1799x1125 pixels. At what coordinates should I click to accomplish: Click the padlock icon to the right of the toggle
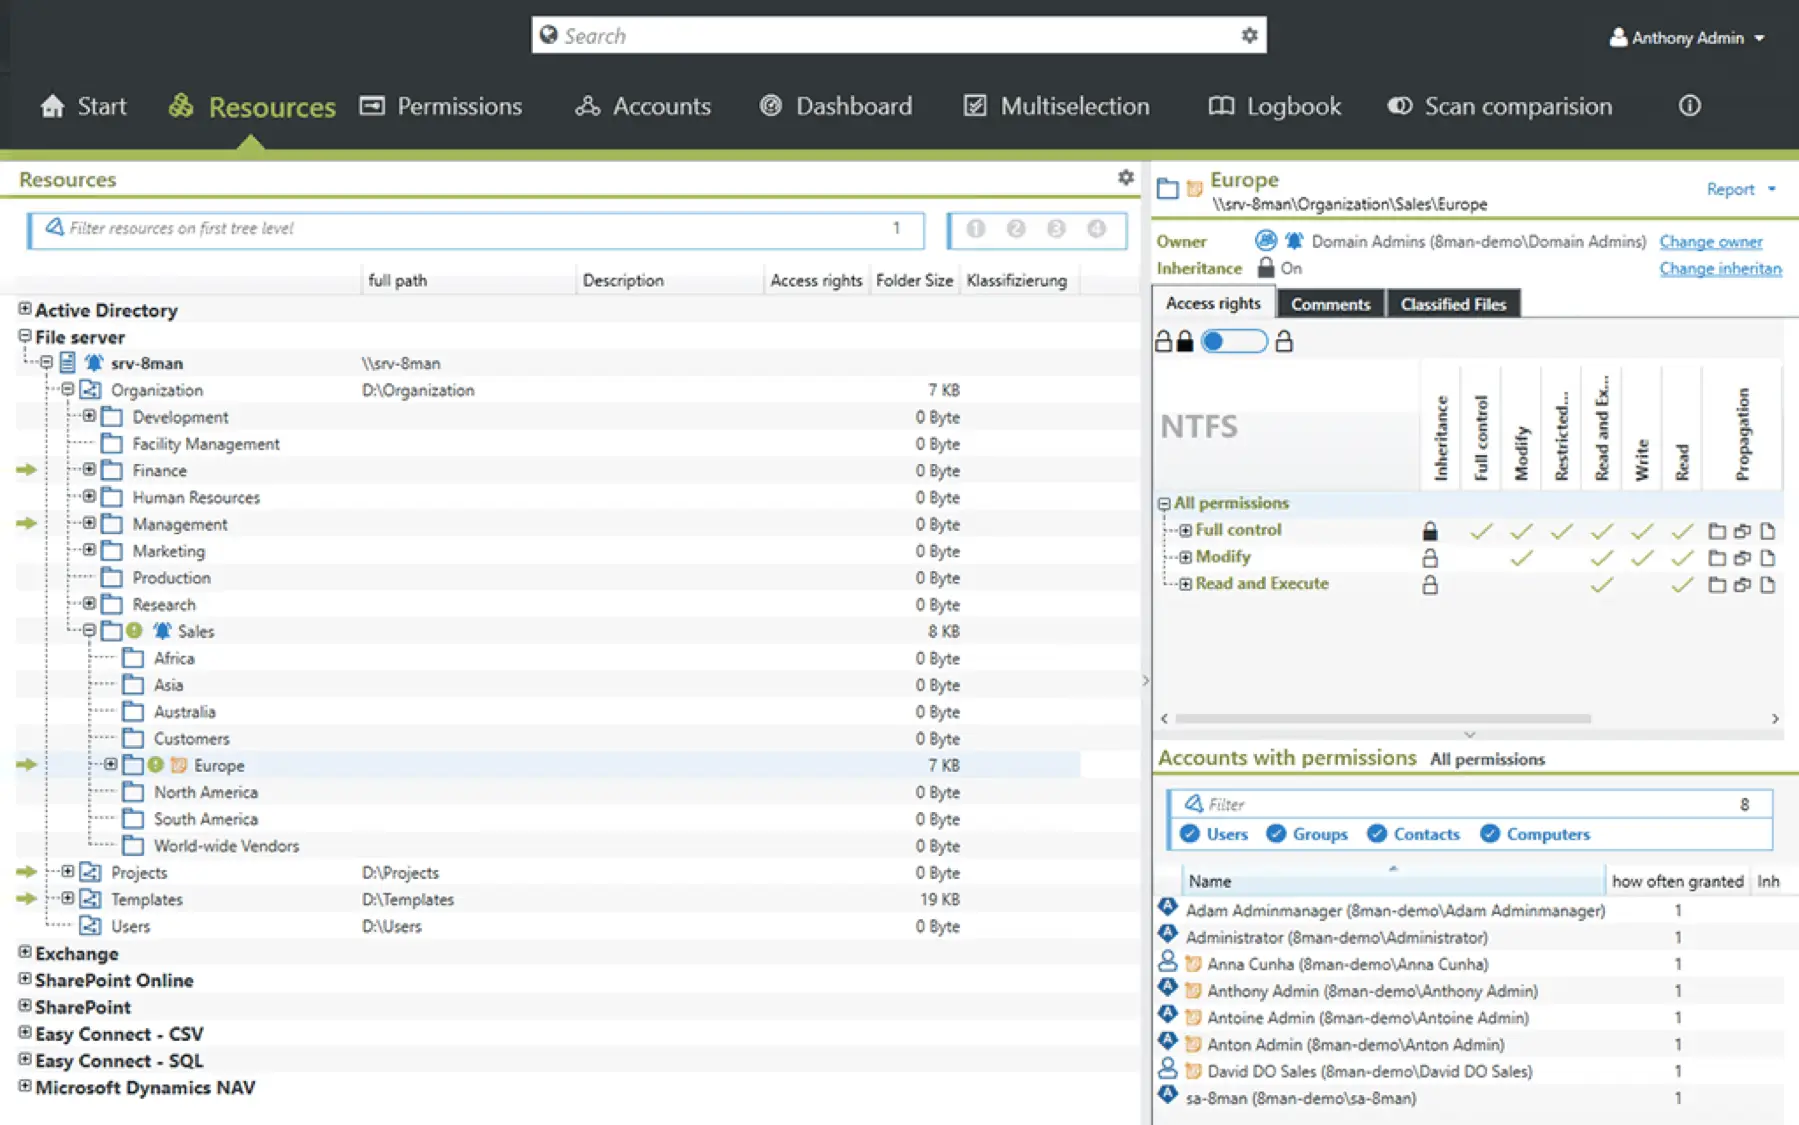click(x=1284, y=341)
